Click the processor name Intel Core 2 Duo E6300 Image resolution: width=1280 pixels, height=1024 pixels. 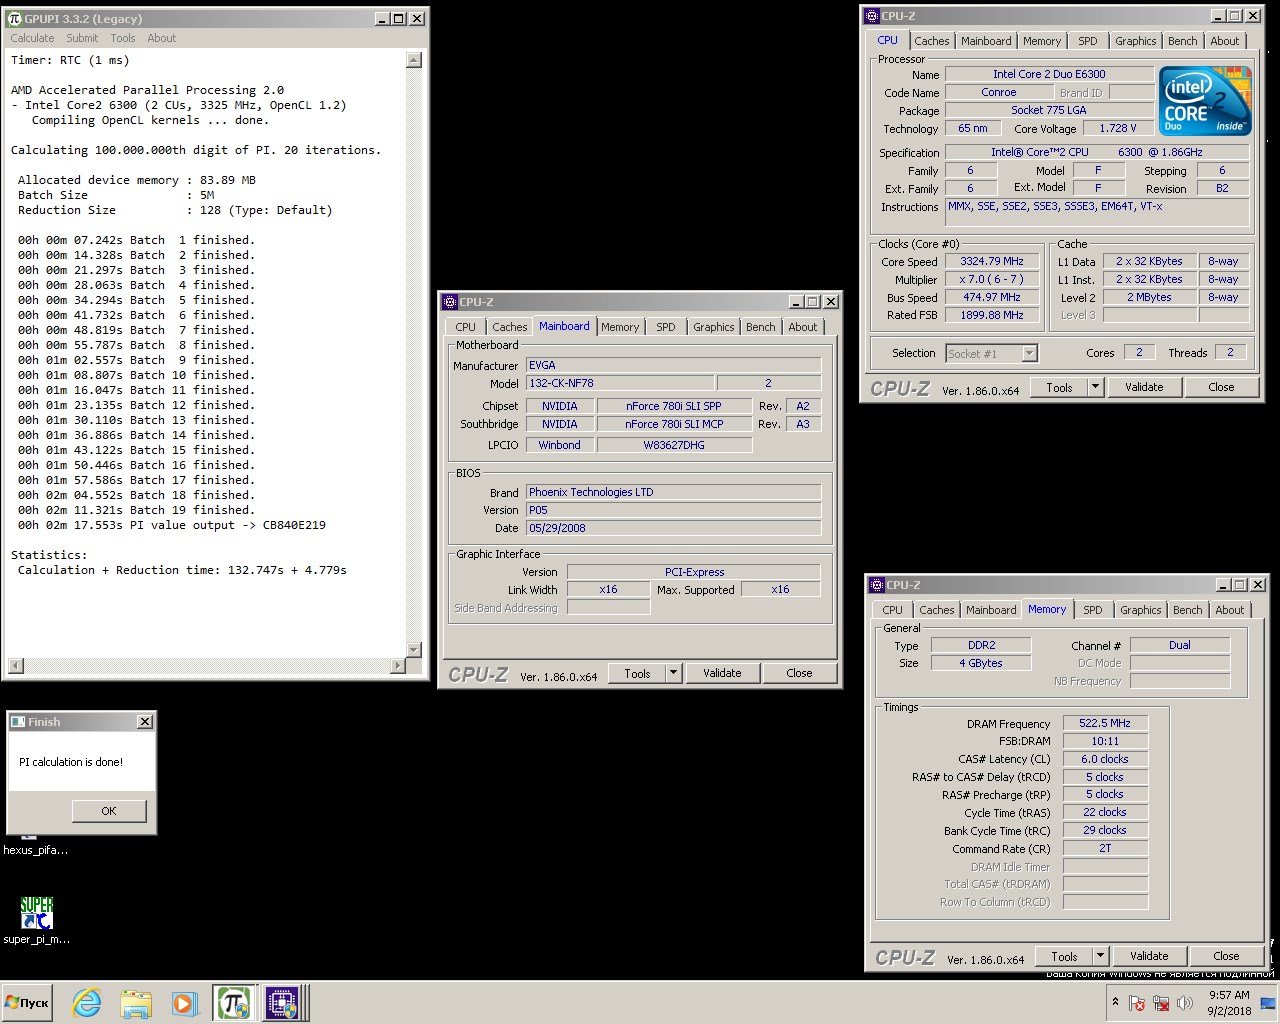click(x=1049, y=74)
